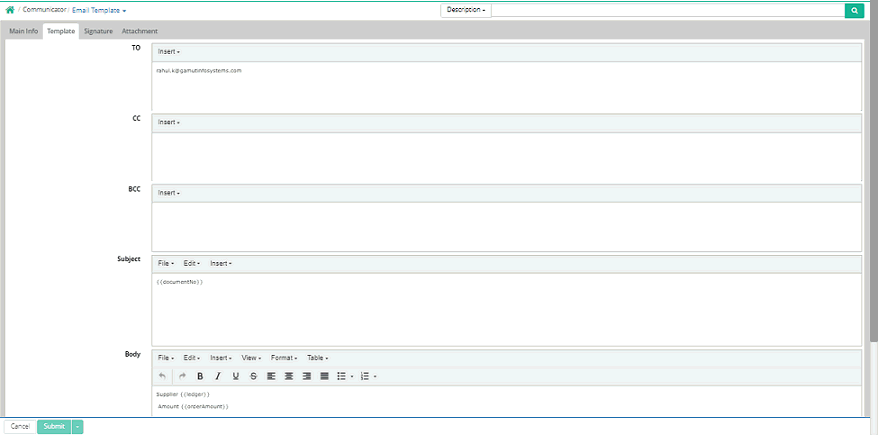Click in the top search input field
This screenshot has height=435, width=878.
coord(667,10)
